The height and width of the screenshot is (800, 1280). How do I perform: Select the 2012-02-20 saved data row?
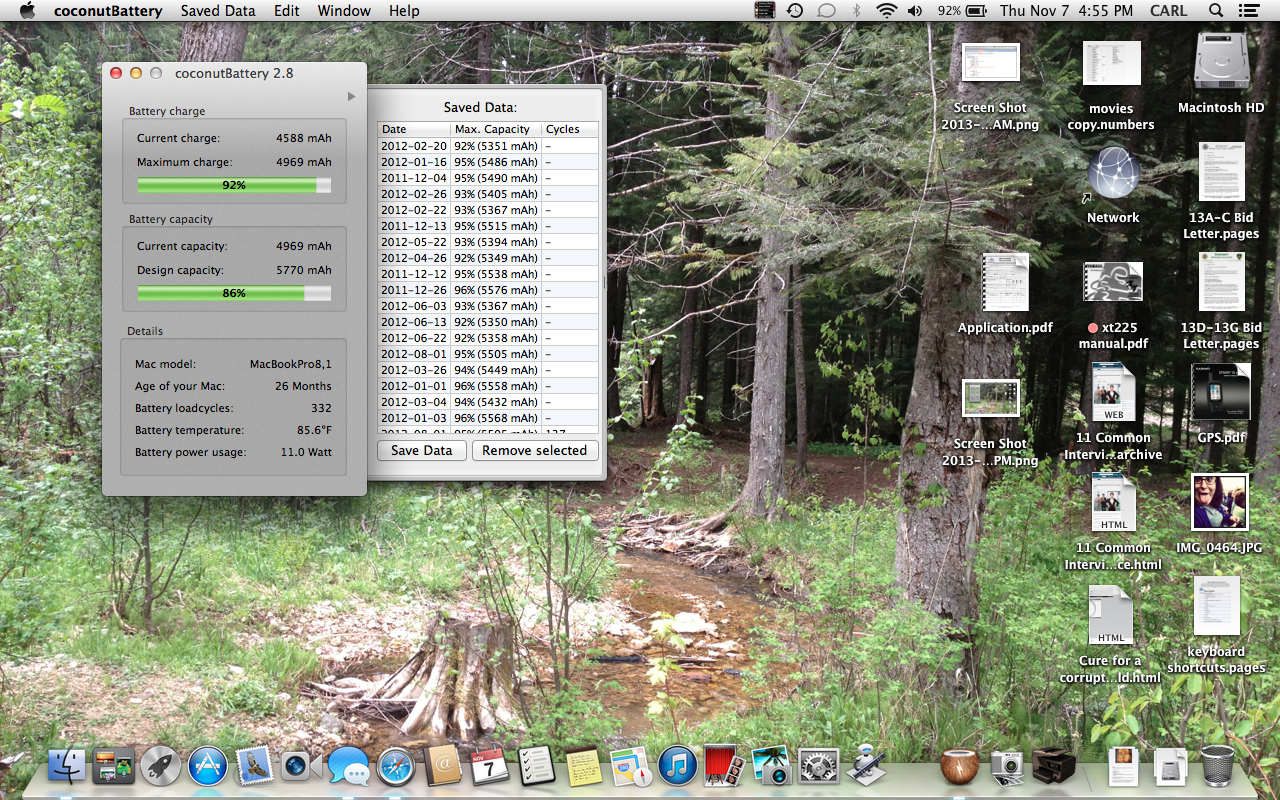(488, 146)
